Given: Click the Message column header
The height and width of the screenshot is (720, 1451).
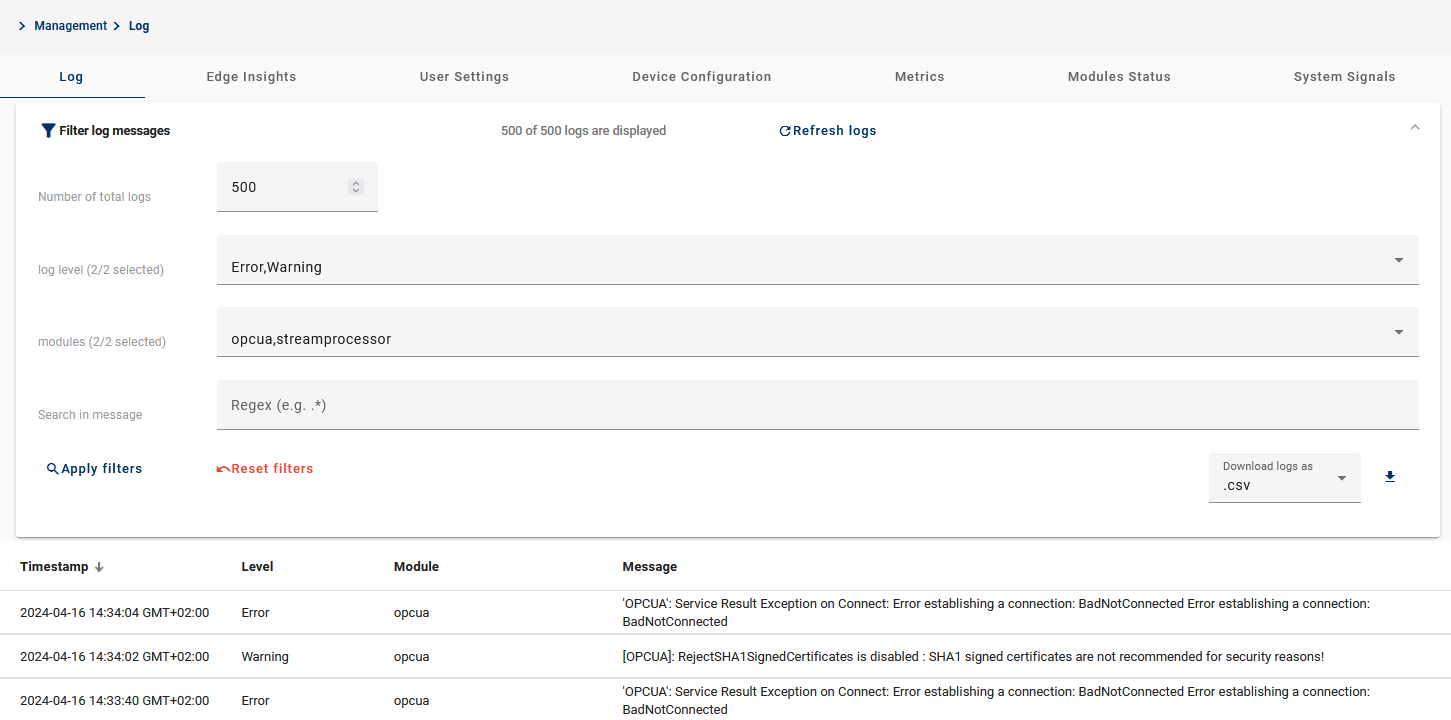Looking at the screenshot, I should 649,567.
